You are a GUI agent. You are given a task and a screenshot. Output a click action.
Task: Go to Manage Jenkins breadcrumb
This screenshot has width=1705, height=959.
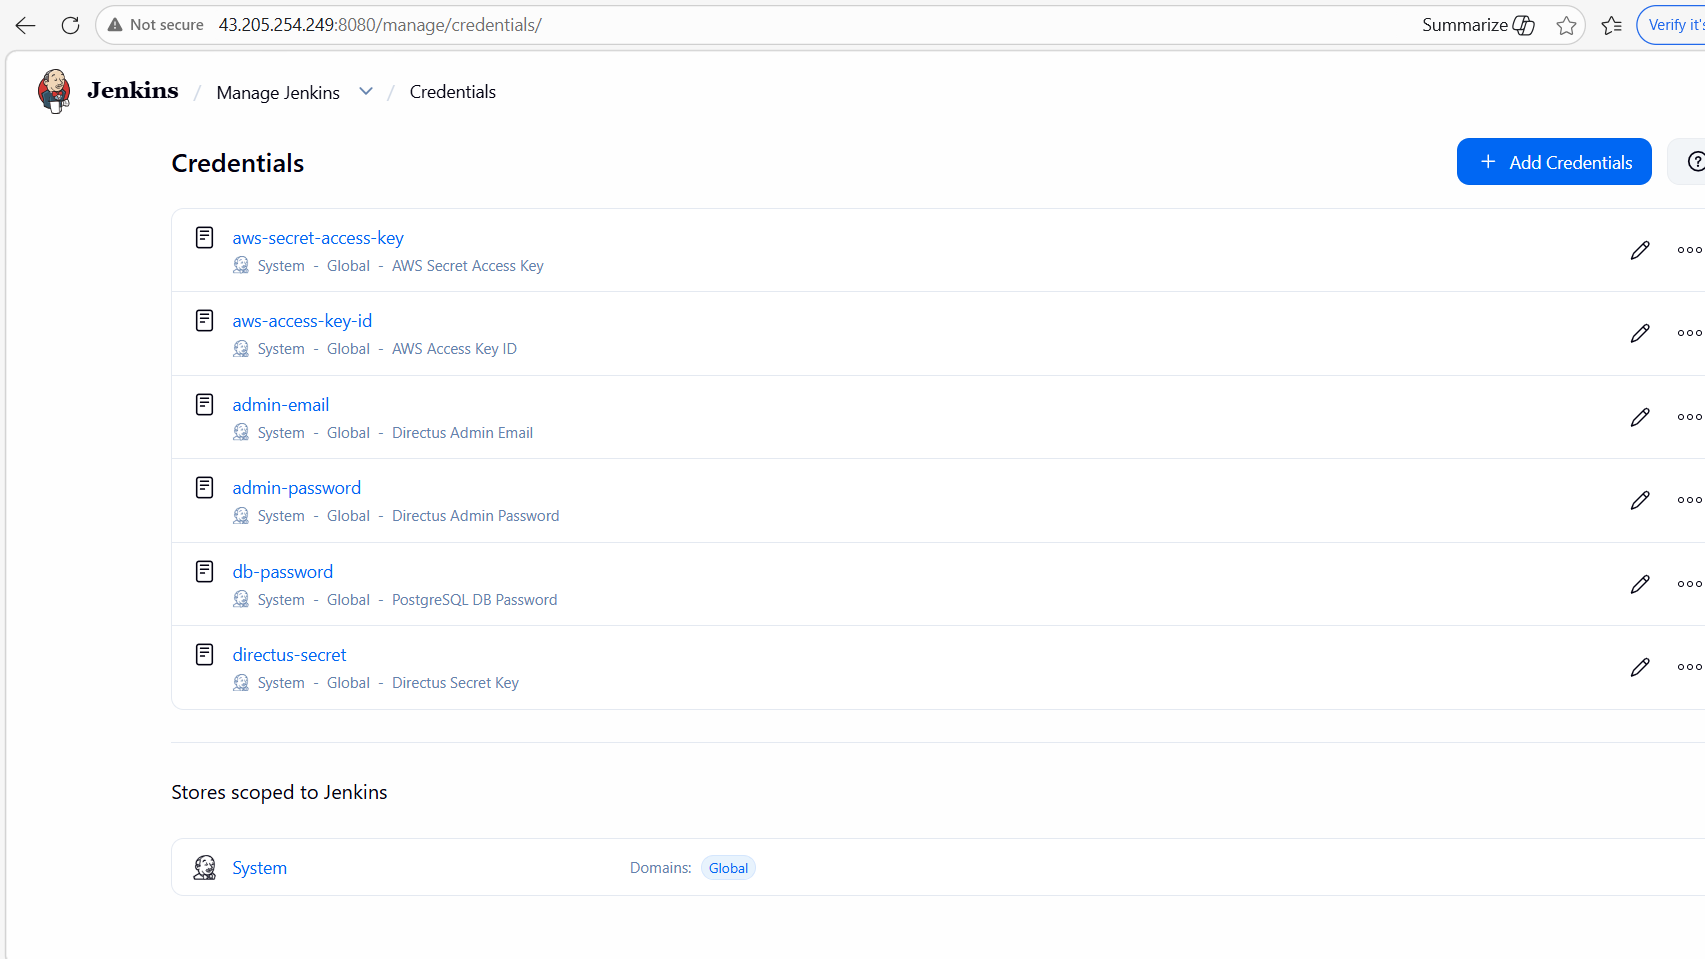278,92
